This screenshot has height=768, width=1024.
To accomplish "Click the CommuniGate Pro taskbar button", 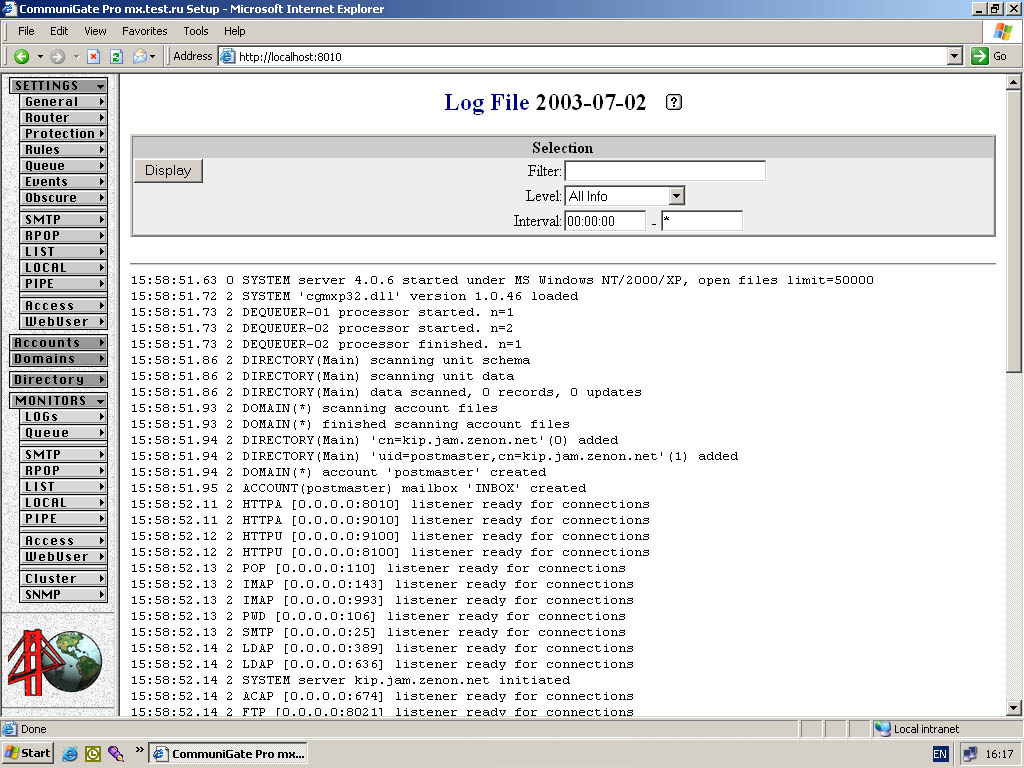I will [x=229, y=754].
